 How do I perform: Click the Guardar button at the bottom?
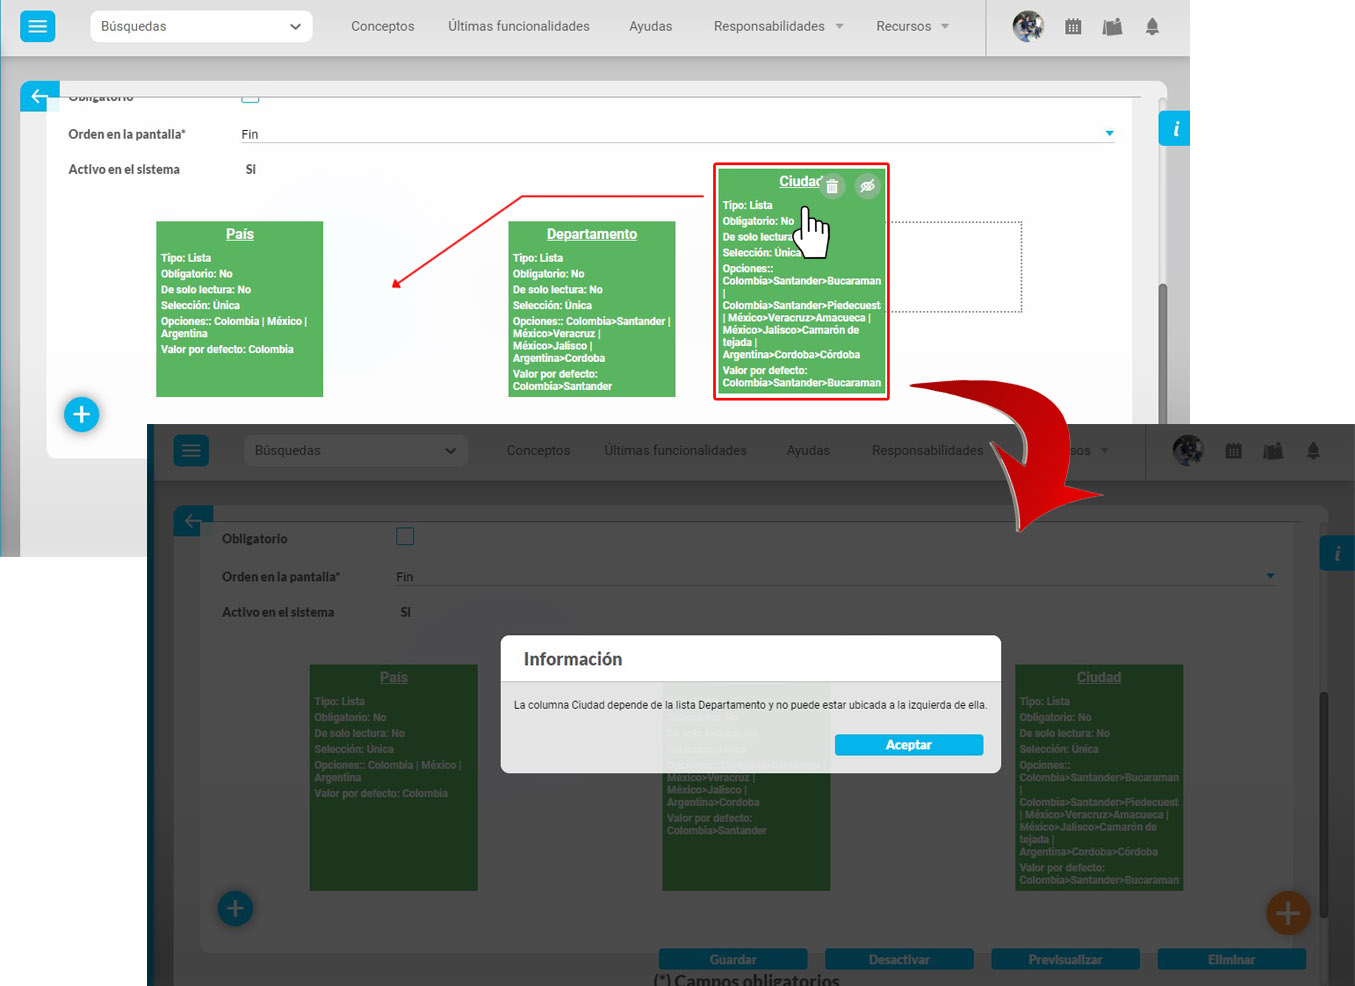pyautogui.click(x=732, y=959)
